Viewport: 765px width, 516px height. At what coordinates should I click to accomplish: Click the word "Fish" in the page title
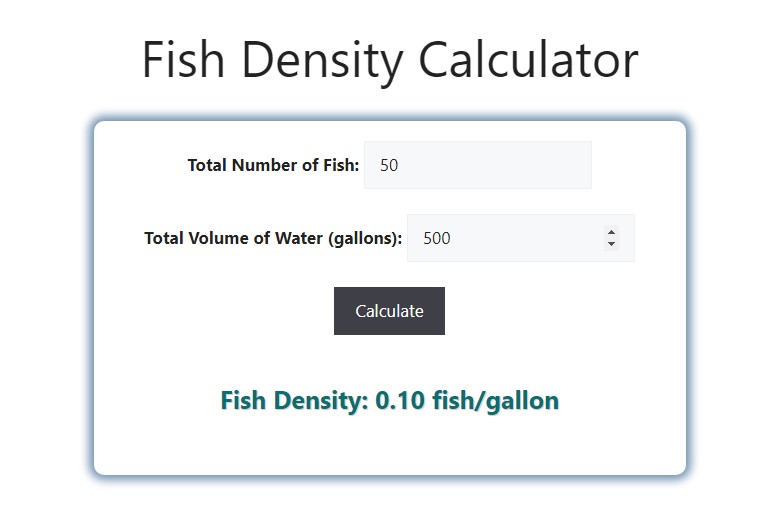tap(183, 60)
